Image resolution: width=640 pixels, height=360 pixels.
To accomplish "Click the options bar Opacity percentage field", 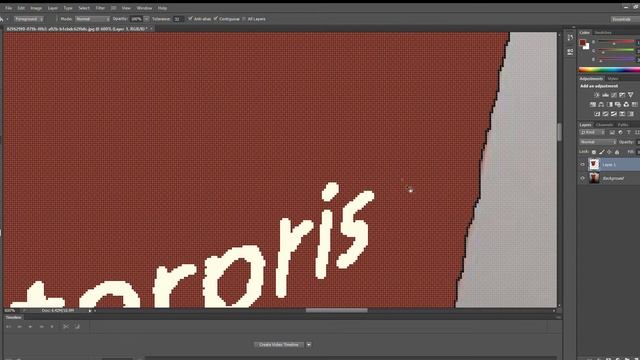I will (136, 19).
